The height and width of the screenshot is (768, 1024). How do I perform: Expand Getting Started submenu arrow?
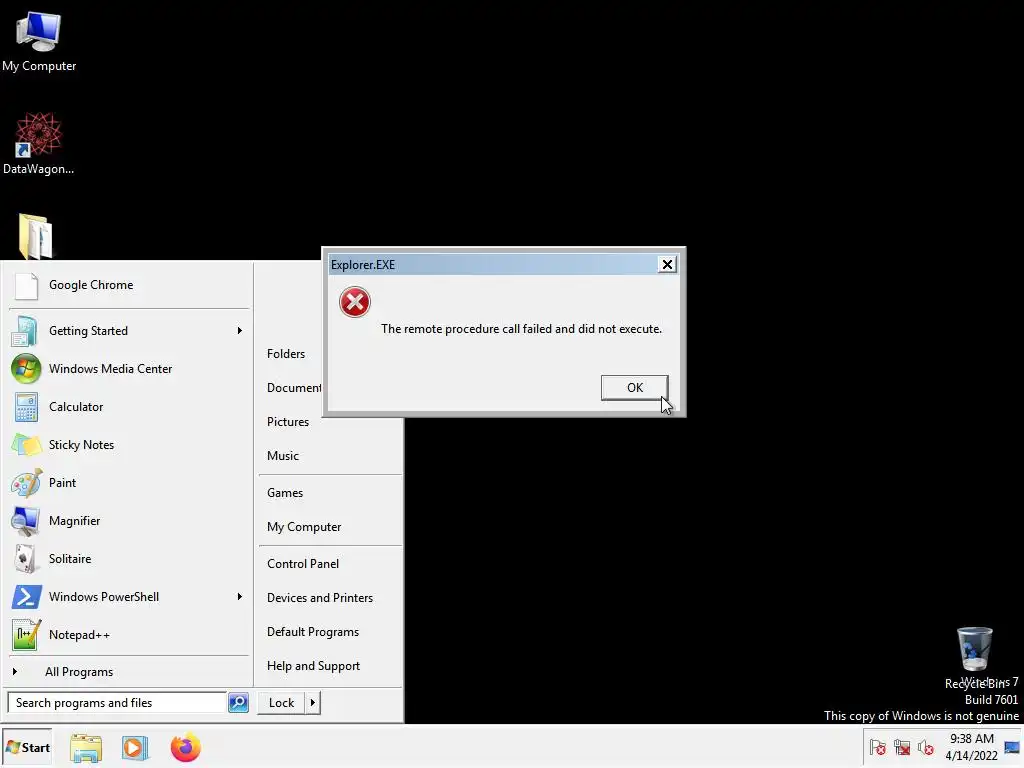coord(240,330)
